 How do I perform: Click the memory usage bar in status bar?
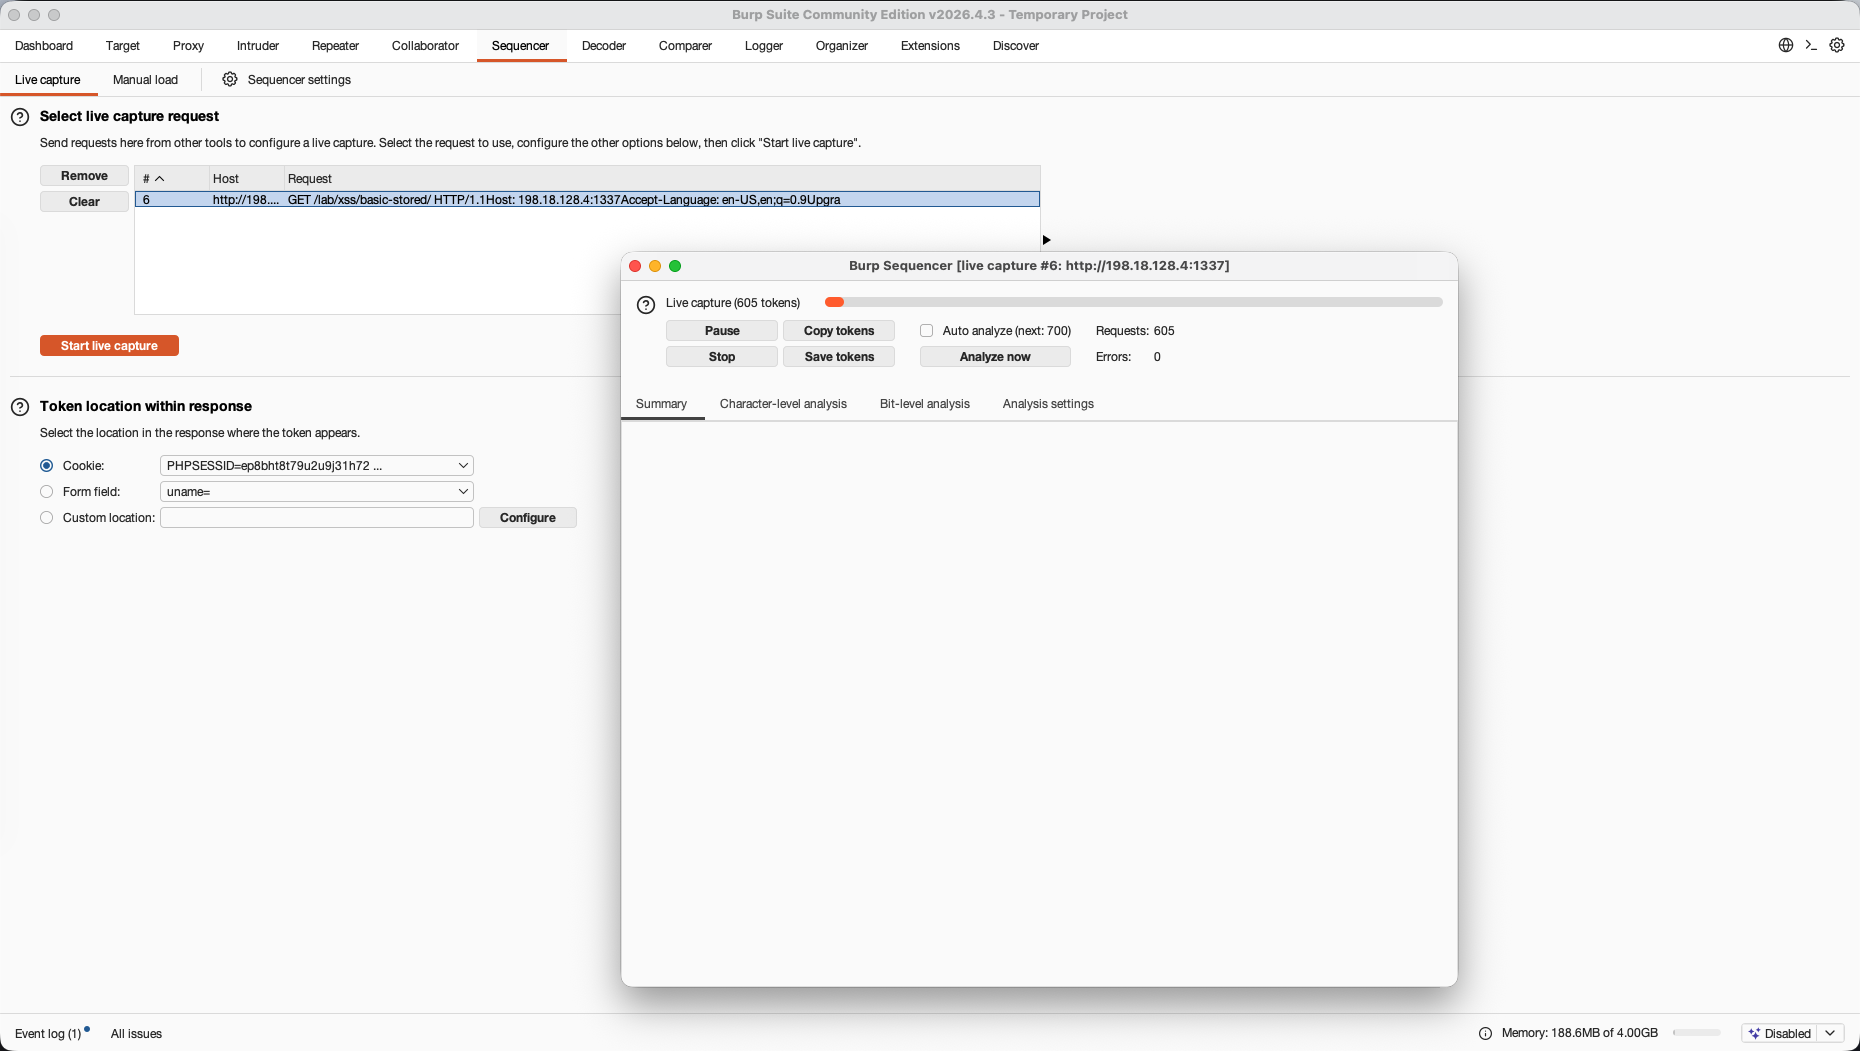click(1697, 1033)
